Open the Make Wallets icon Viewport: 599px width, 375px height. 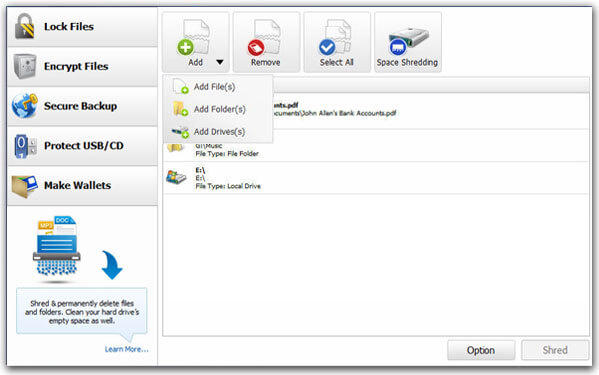tap(24, 186)
